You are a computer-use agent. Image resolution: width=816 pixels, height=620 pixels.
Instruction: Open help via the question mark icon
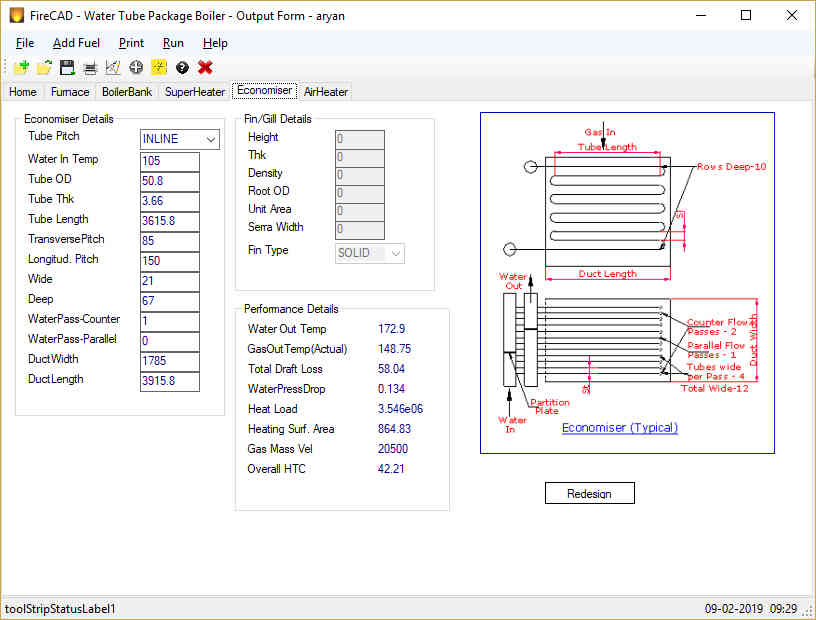(x=182, y=67)
